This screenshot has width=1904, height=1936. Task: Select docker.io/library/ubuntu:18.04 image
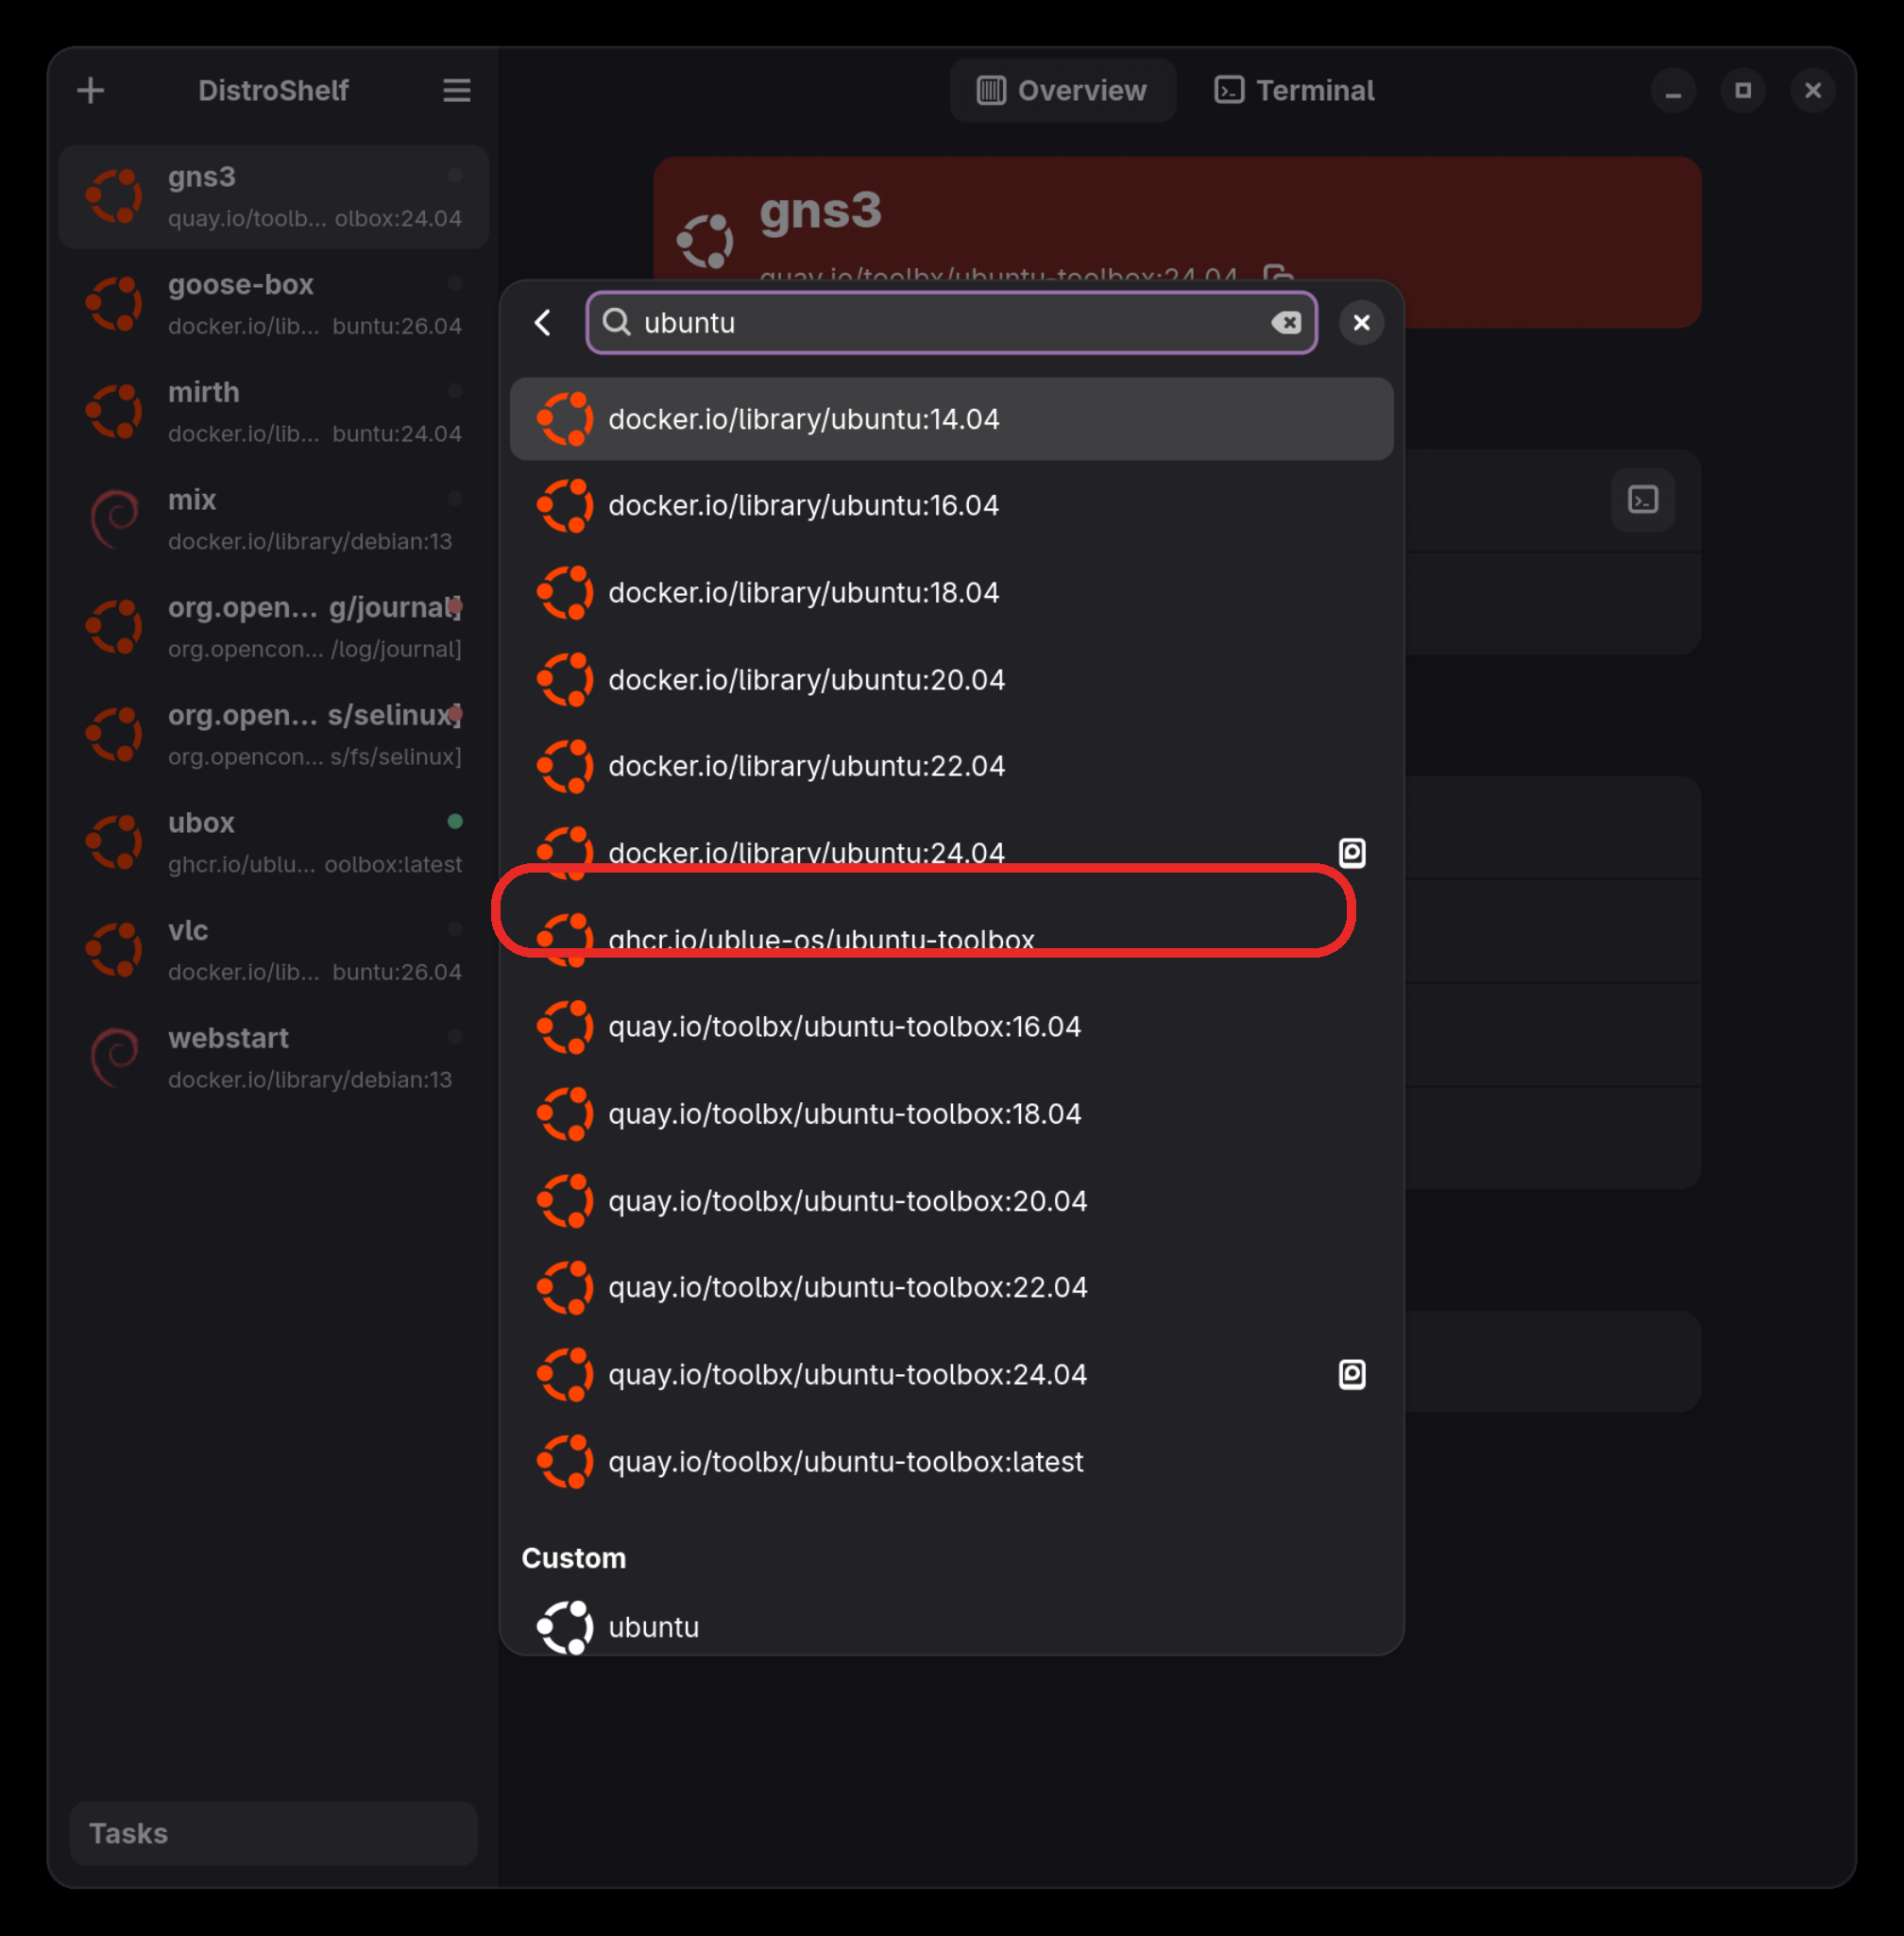tap(951, 592)
